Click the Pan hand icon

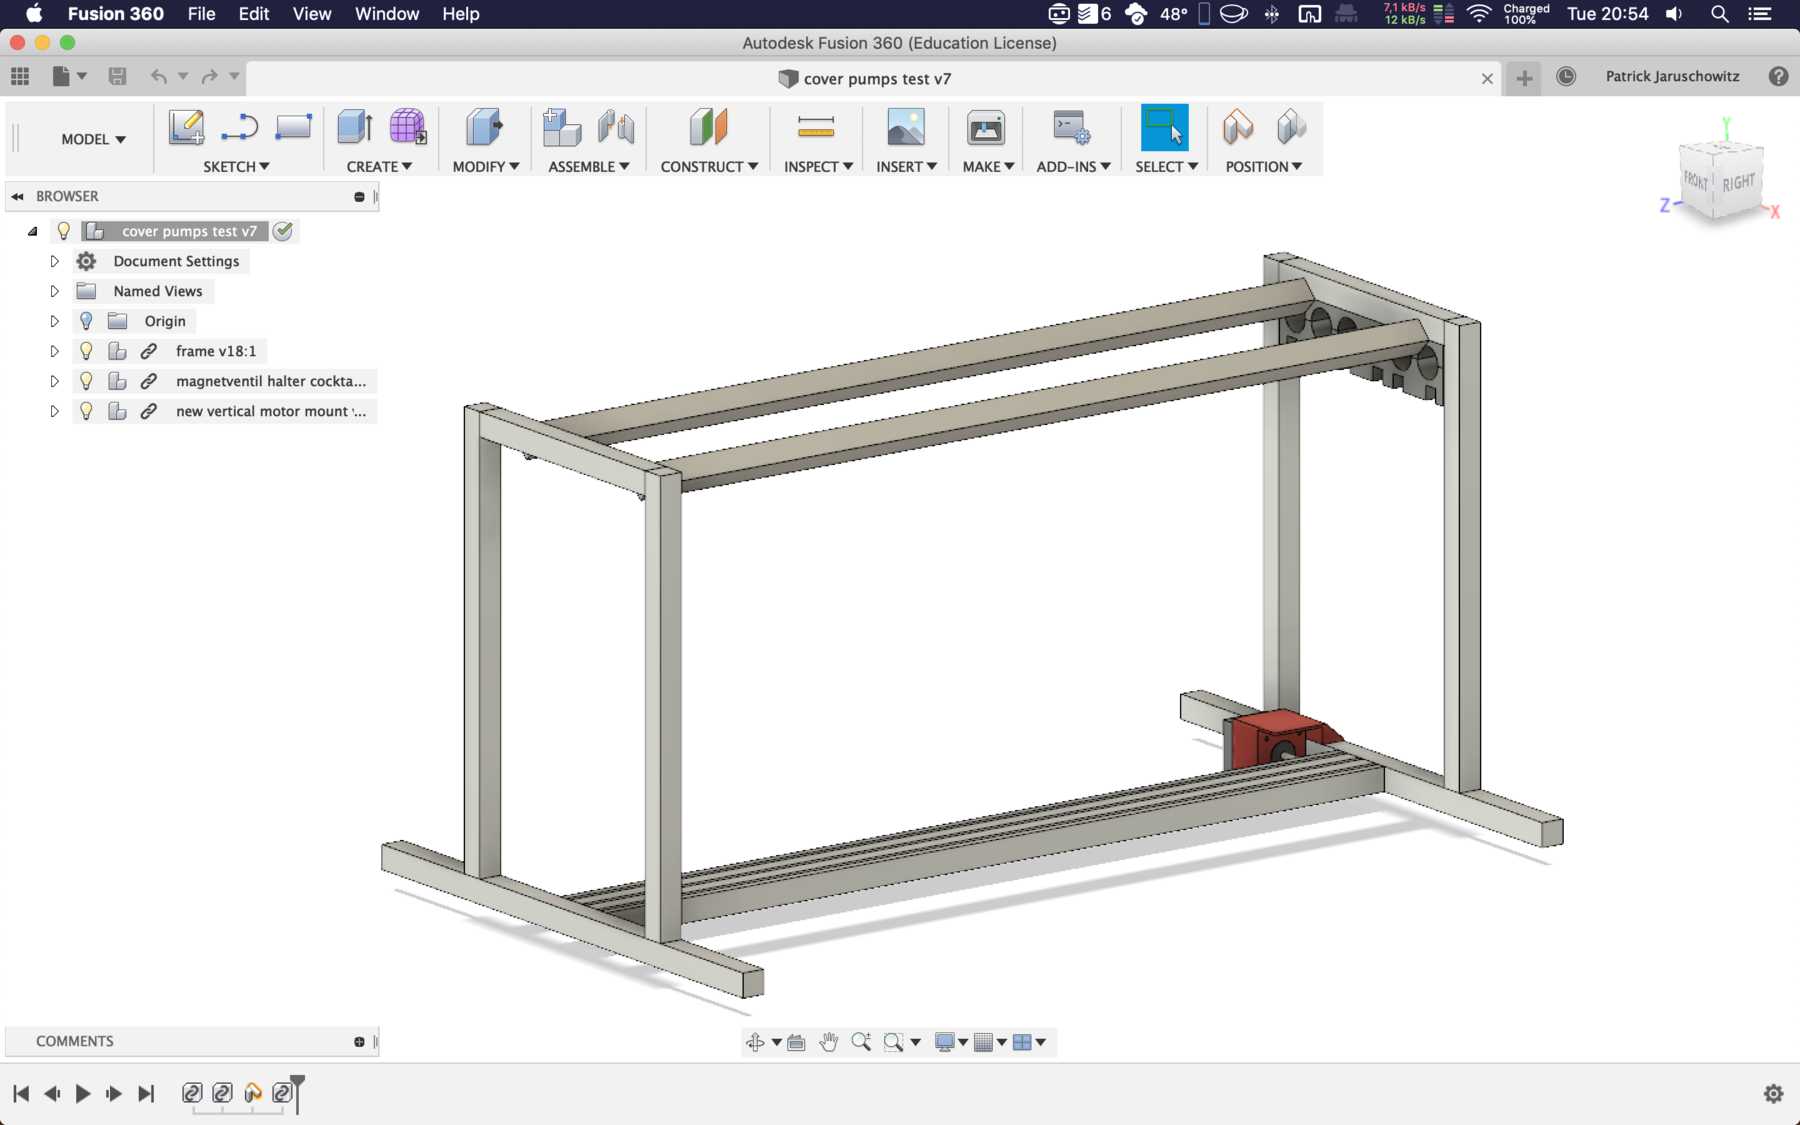pos(828,1042)
